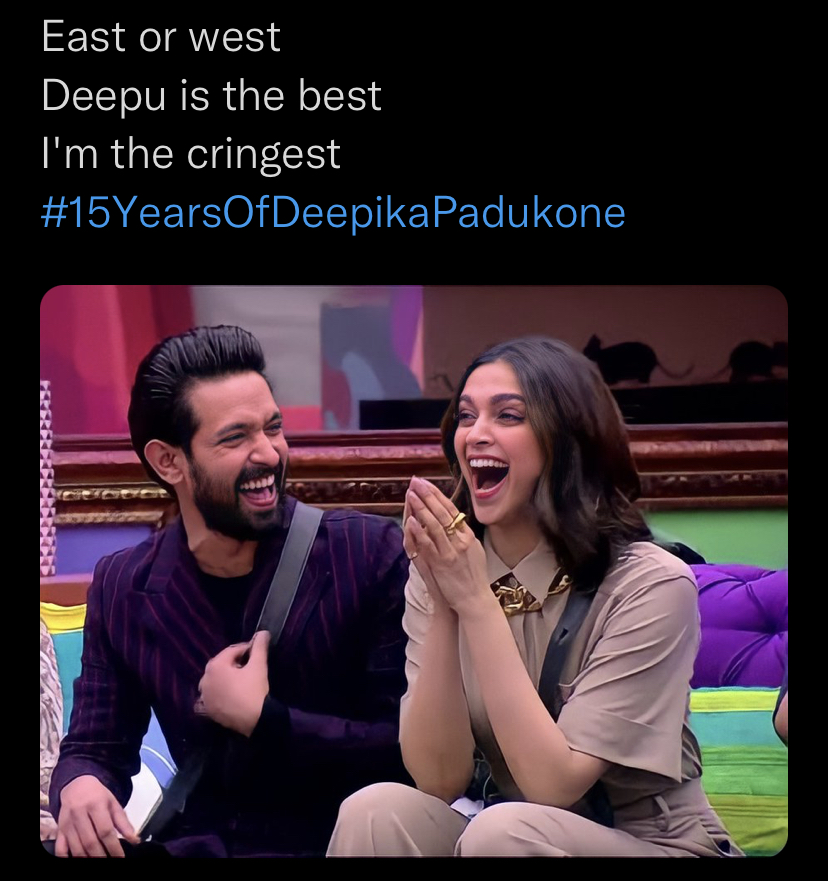Tap the 'Deepu is the best' text line
The width and height of the screenshot is (828, 881).
click(x=211, y=96)
